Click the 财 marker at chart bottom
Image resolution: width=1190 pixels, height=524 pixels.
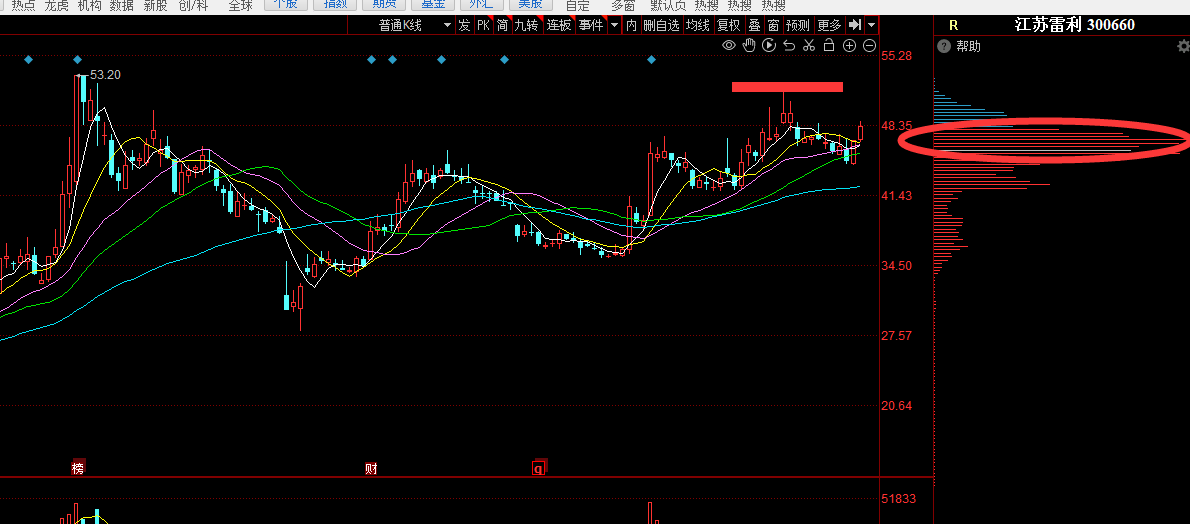pyautogui.click(x=371, y=468)
